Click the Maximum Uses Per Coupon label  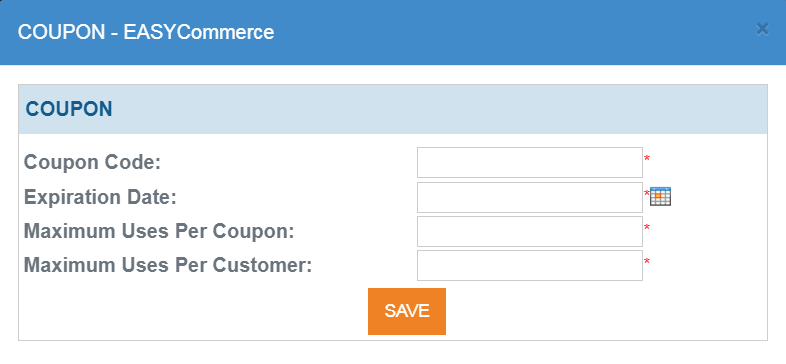click(x=159, y=231)
